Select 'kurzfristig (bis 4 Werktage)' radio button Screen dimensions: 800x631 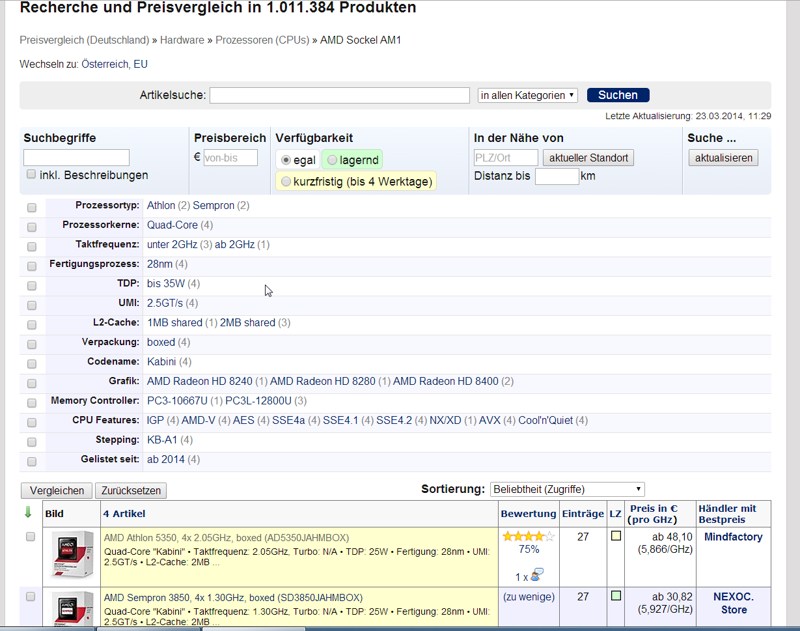tap(286, 181)
